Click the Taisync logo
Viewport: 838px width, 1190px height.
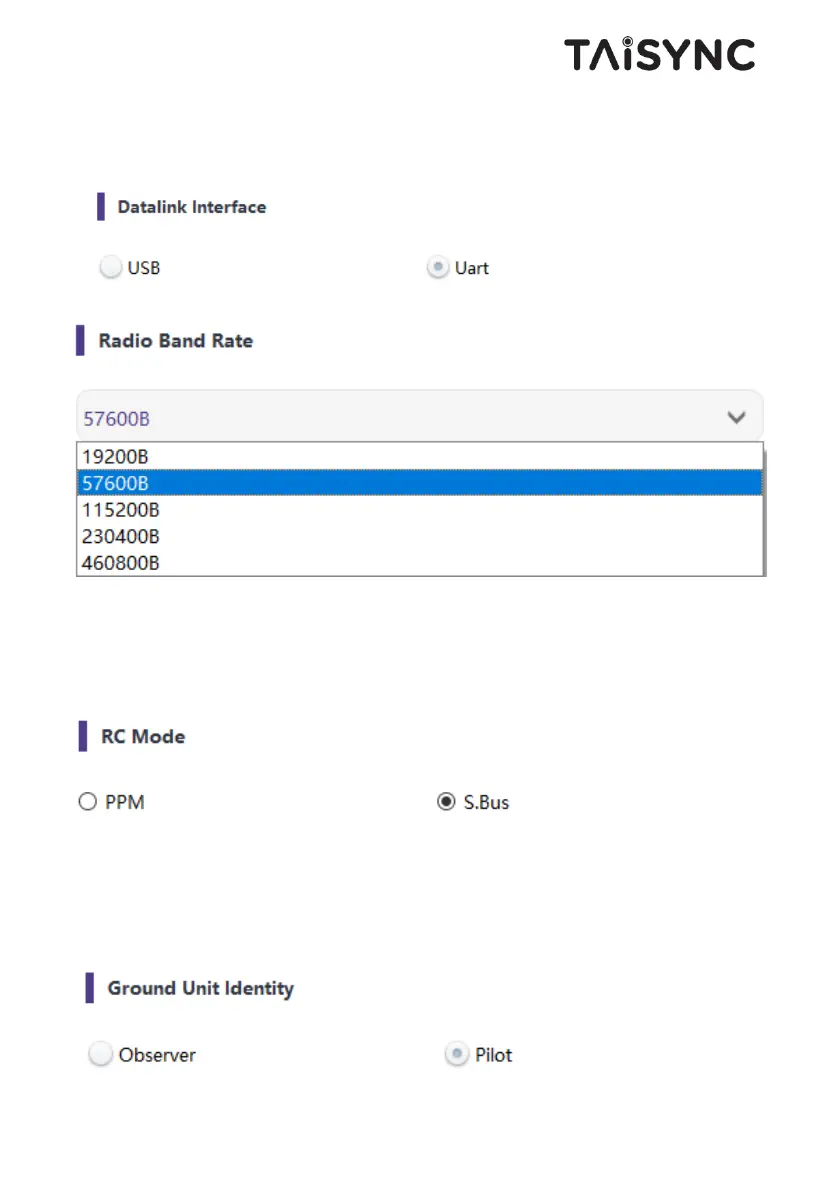[x=659, y=54]
